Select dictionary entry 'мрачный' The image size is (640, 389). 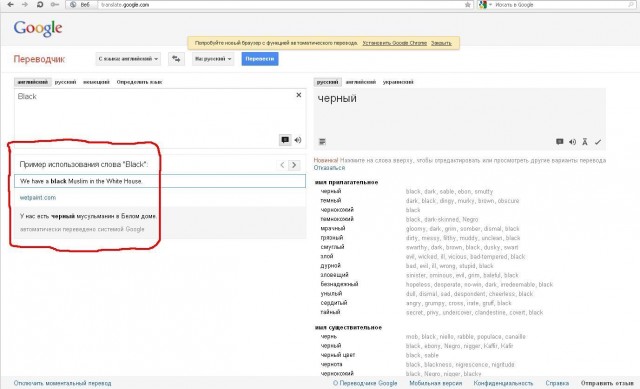[x=333, y=229]
